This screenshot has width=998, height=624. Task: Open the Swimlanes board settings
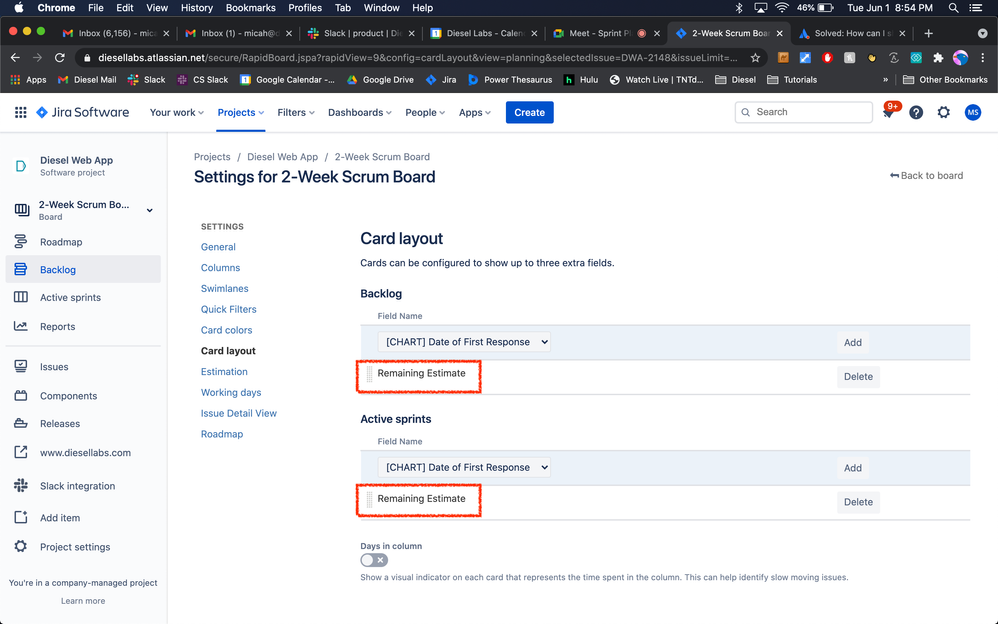click(225, 288)
